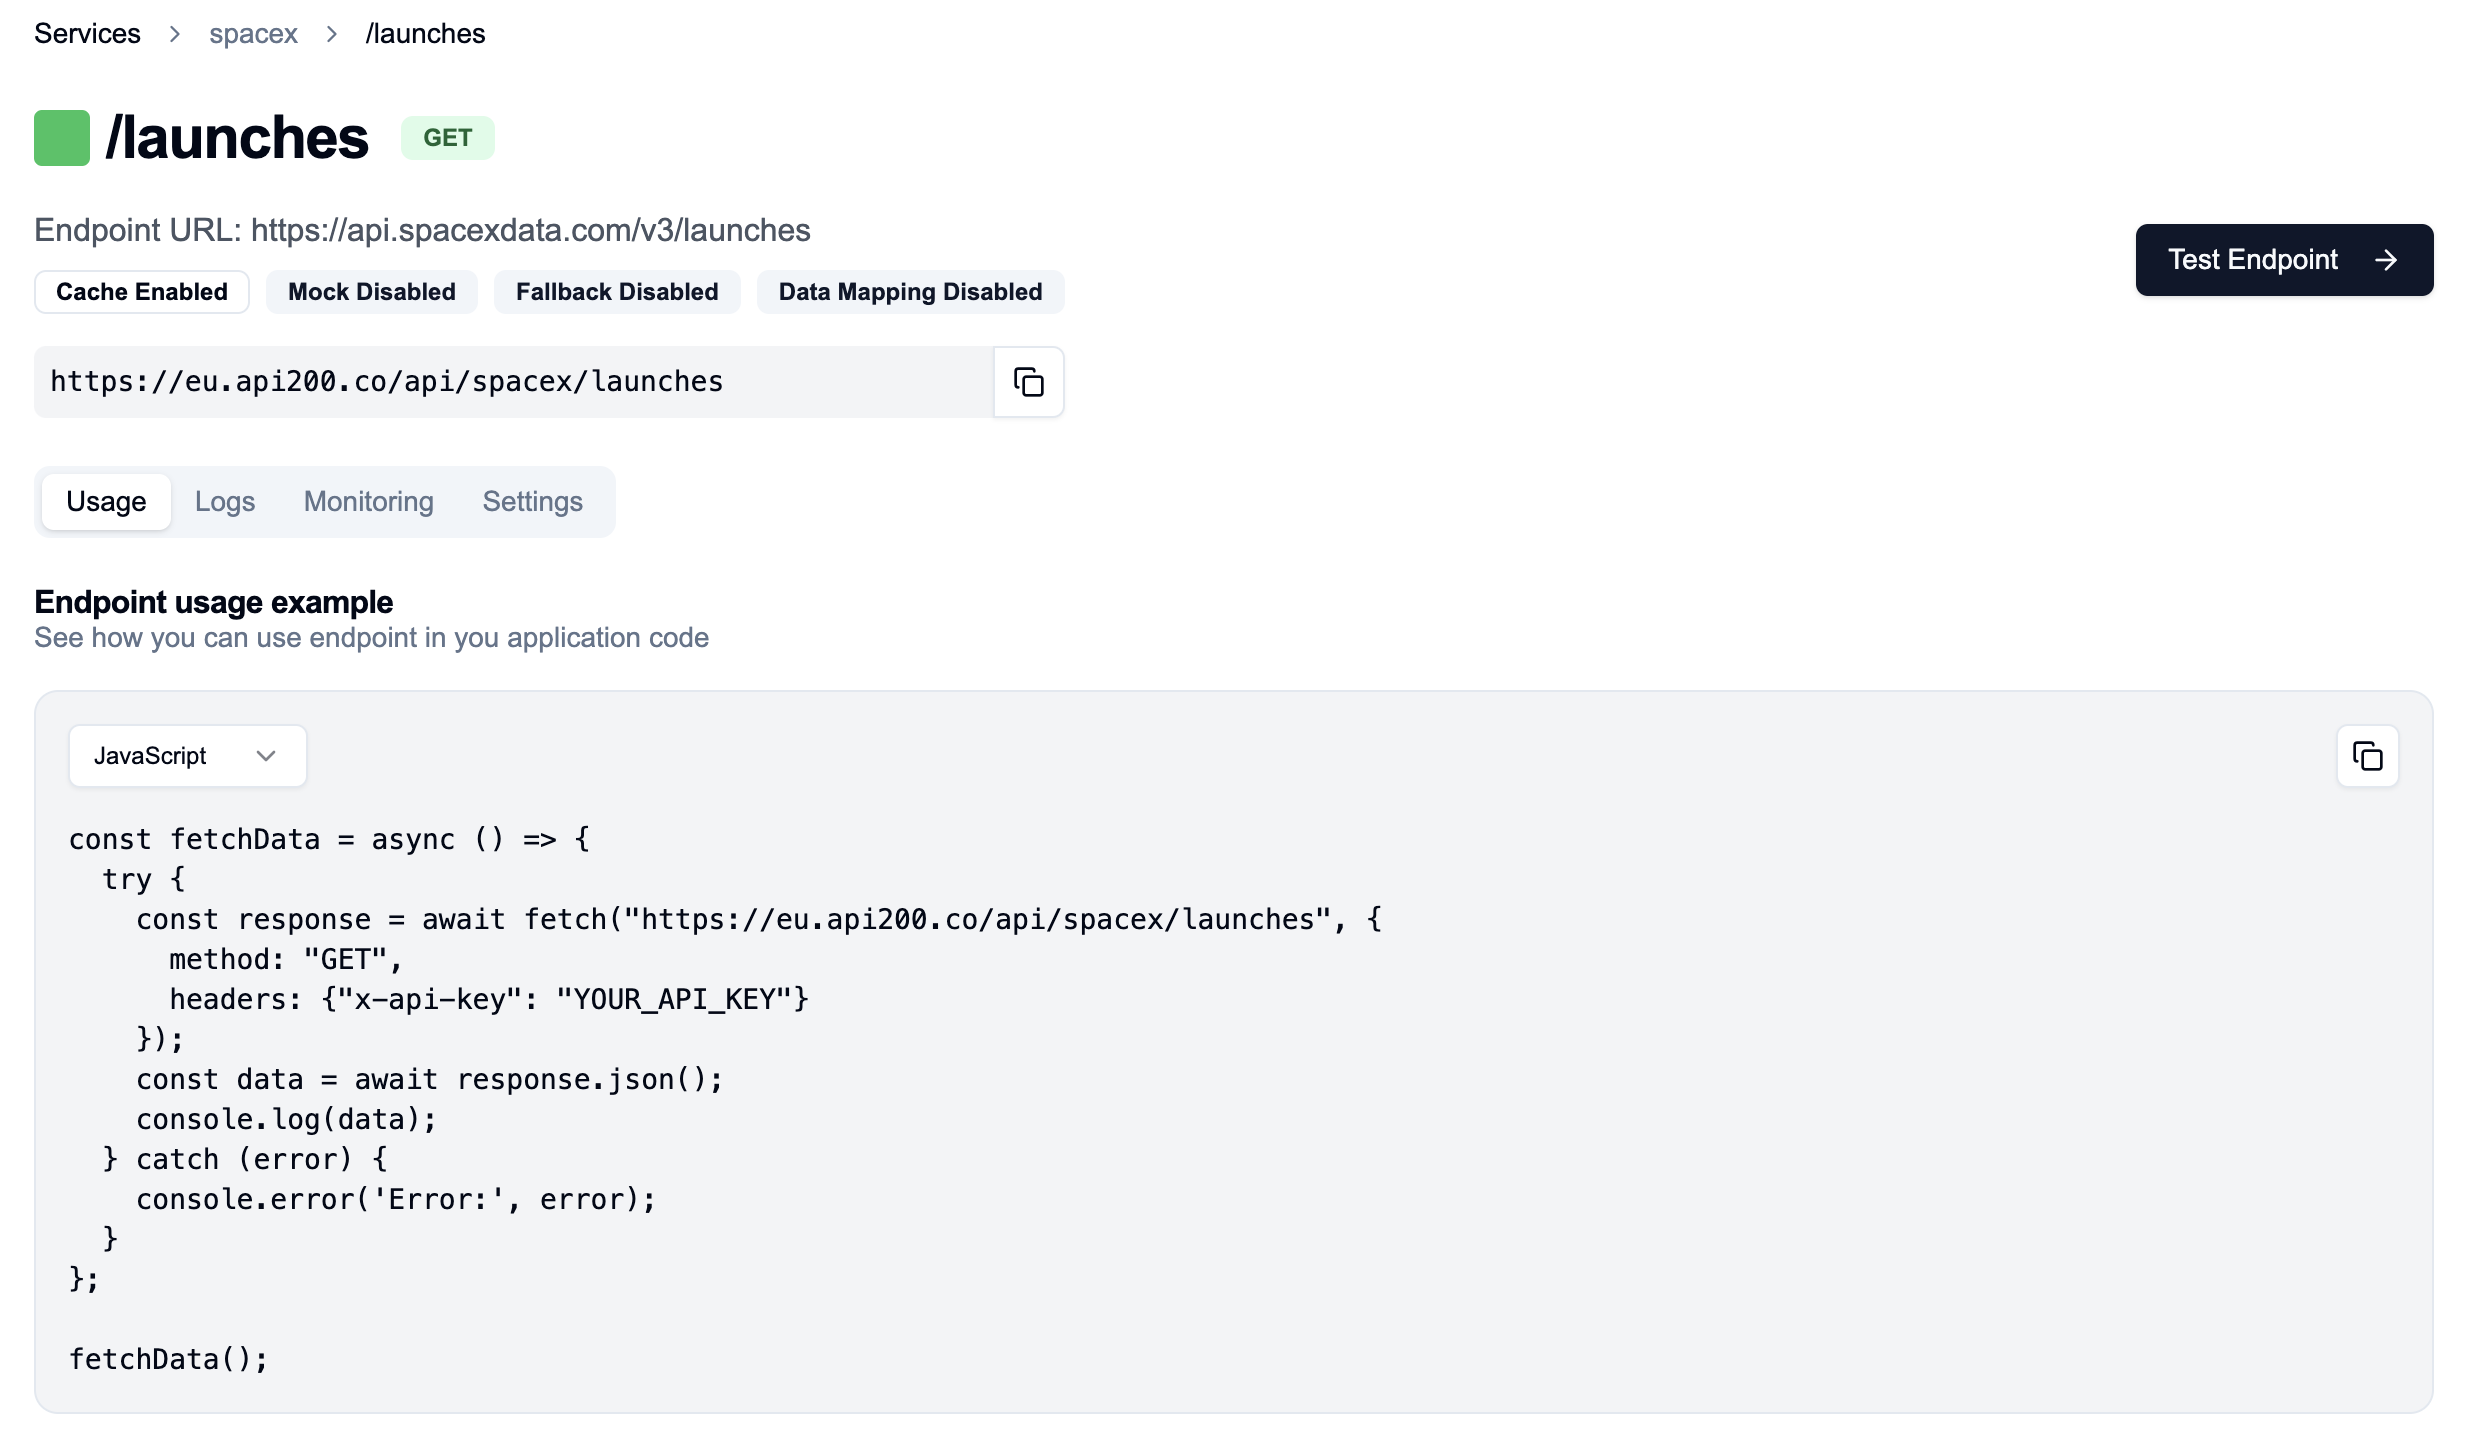
Task: Select the Usage tab
Action: click(x=106, y=502)
